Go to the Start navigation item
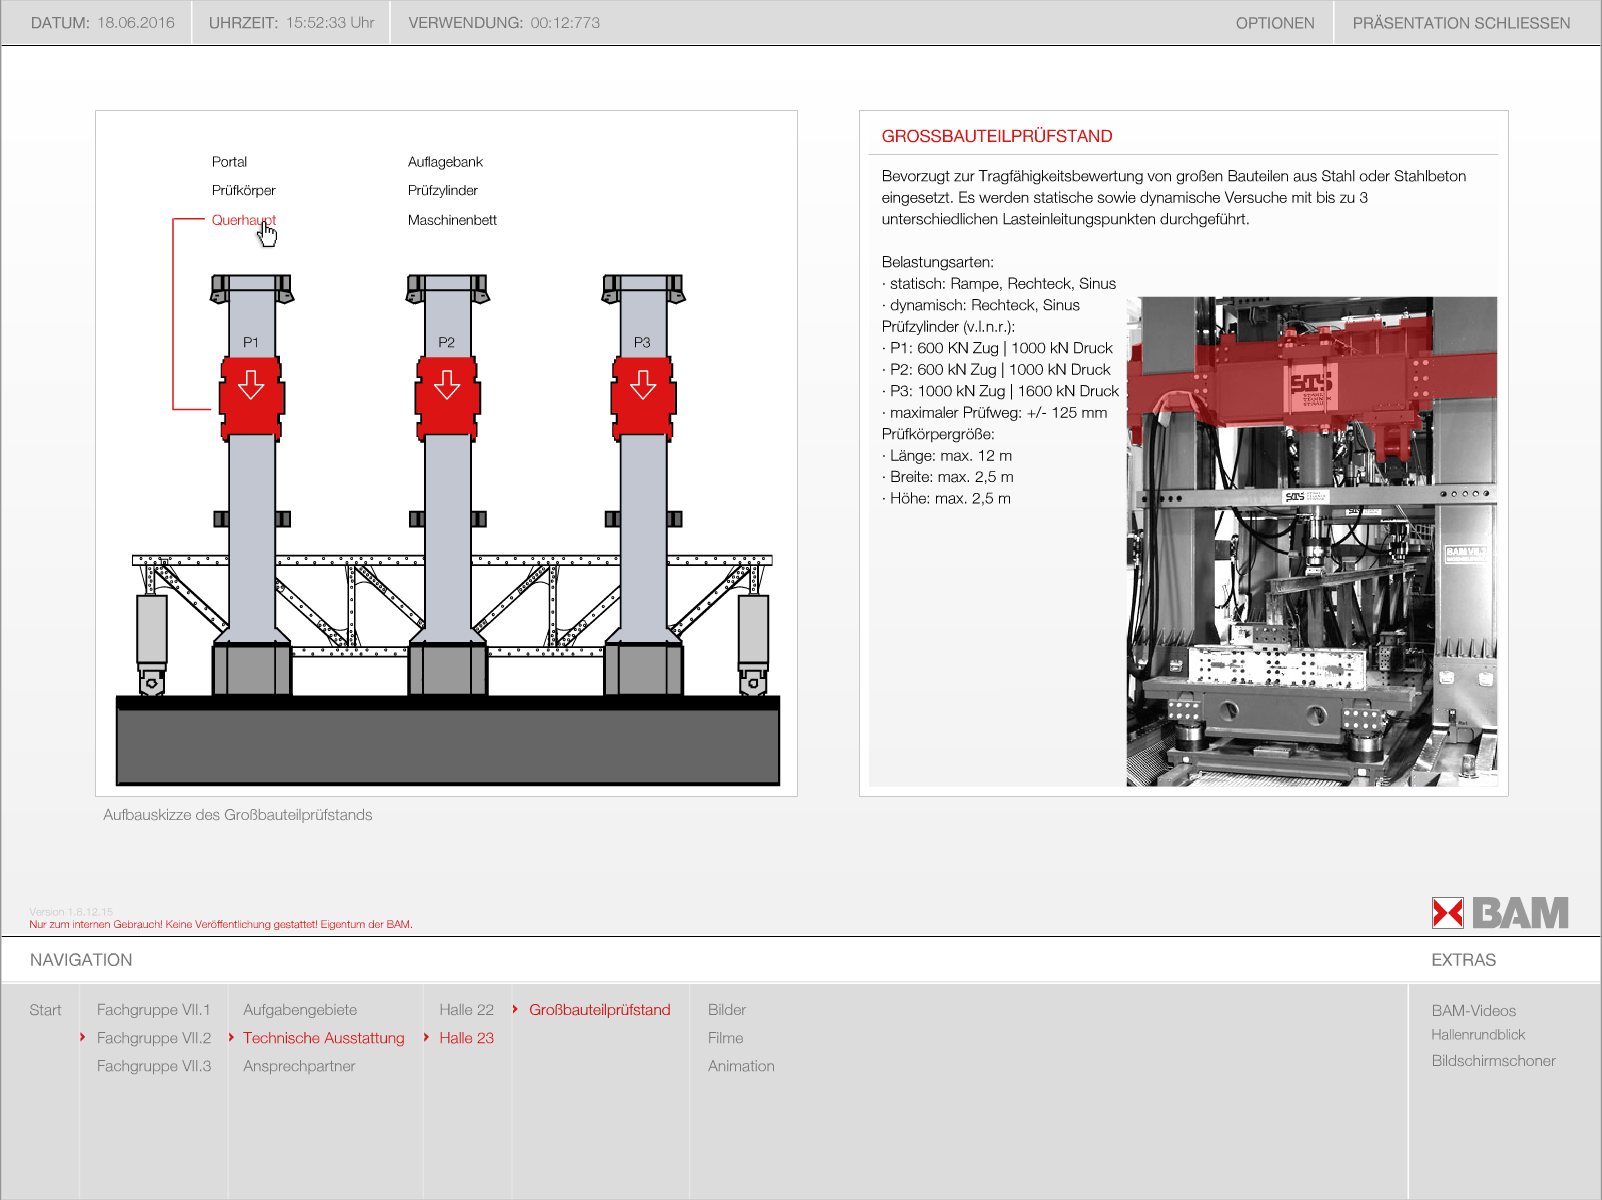 coord(45,1010)
